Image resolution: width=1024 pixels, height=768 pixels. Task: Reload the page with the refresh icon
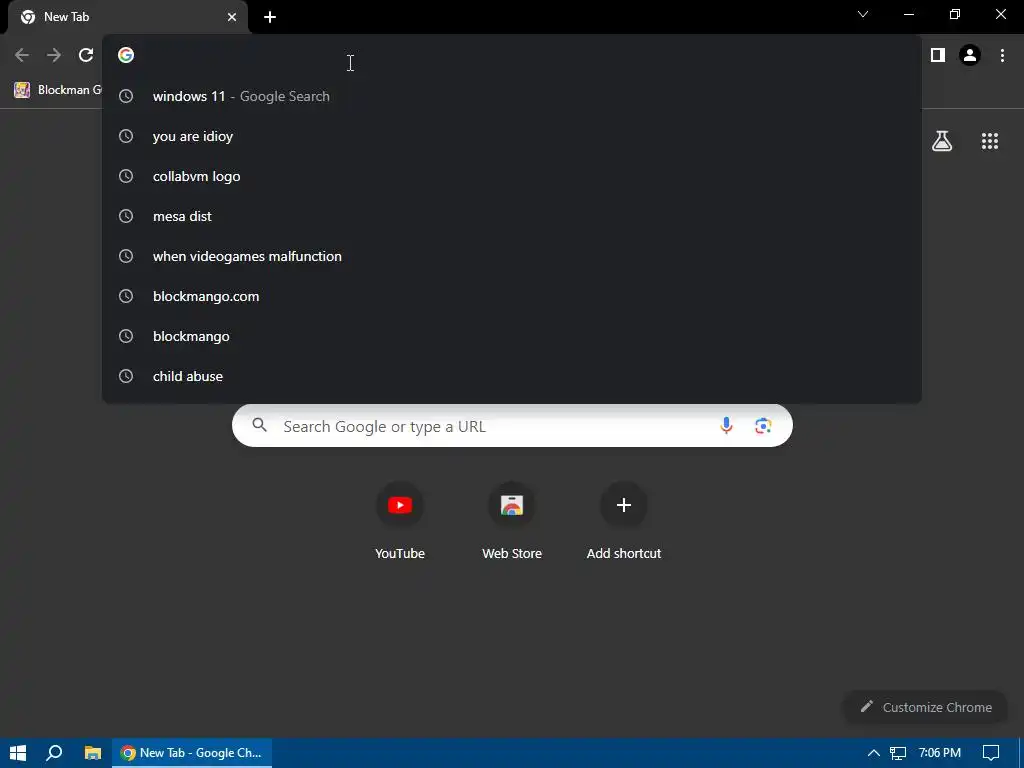86,56
